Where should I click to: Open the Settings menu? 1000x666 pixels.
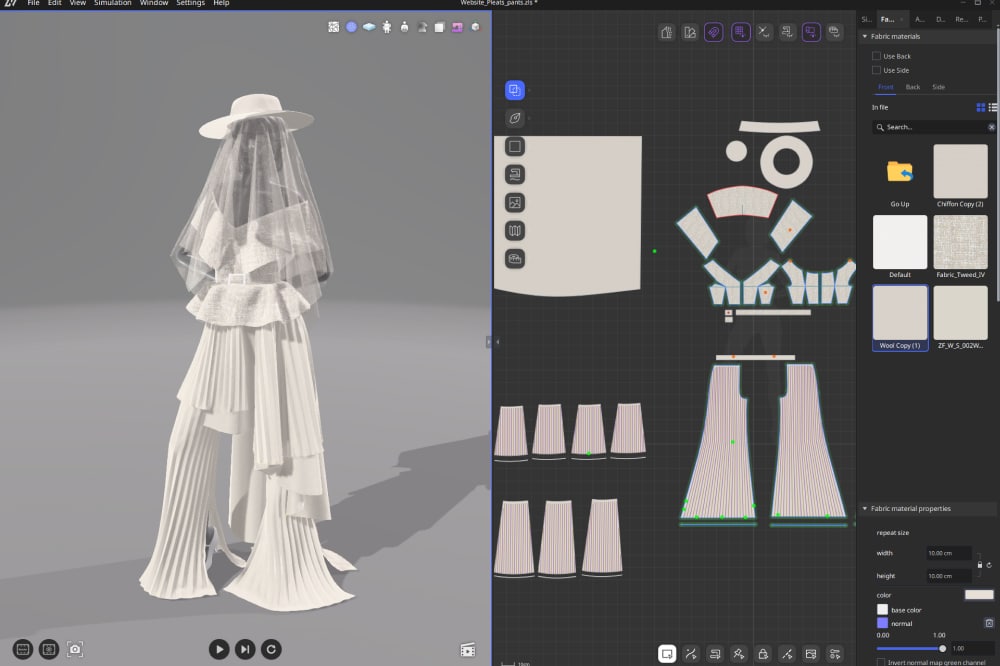click(x=190, y=3)
